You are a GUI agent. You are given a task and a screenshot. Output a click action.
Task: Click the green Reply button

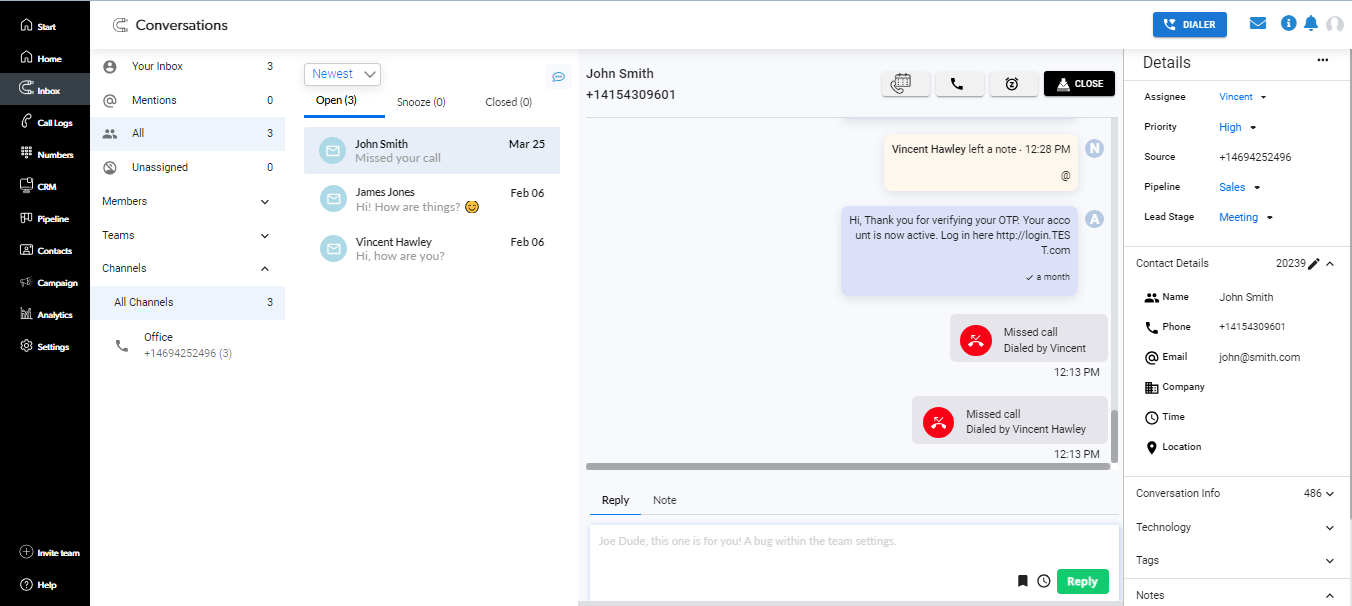[x=1082, y=581]
